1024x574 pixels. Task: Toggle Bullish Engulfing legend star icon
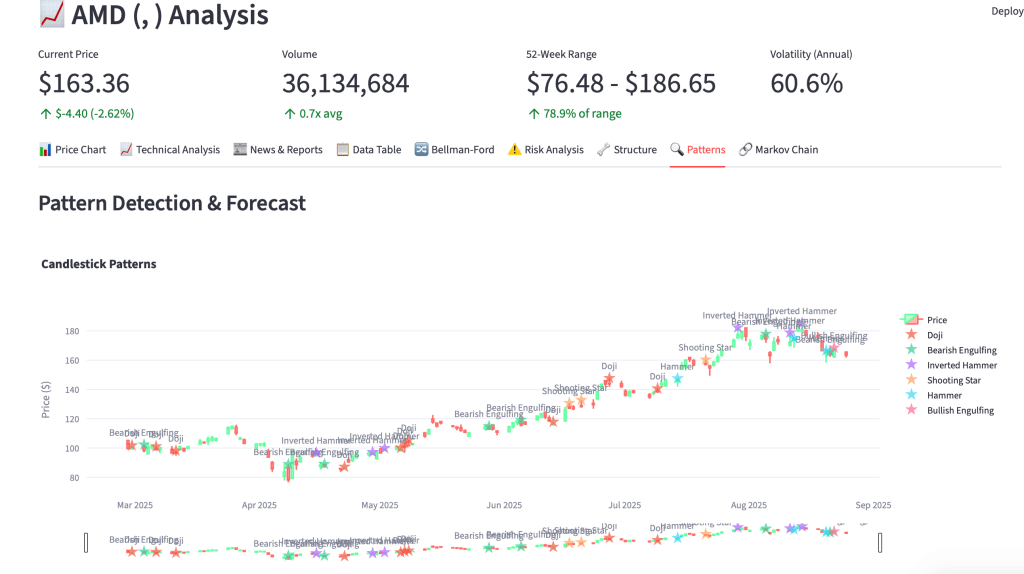pyautogui.click(x=911, y=410)
